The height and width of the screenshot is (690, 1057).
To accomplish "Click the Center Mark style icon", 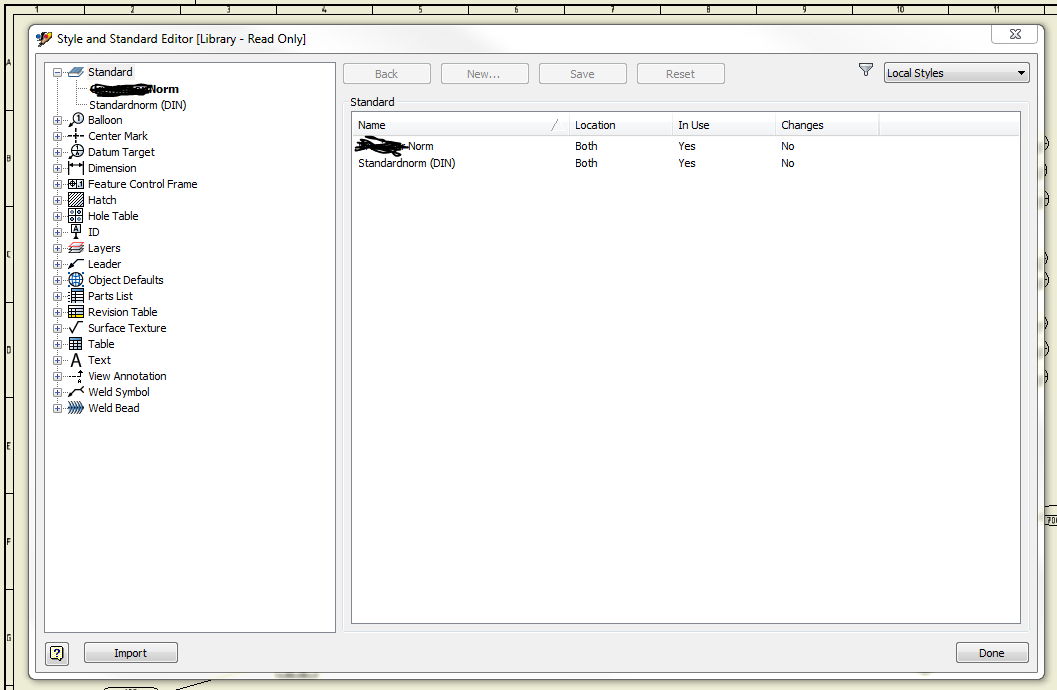I will click(76, 136).
